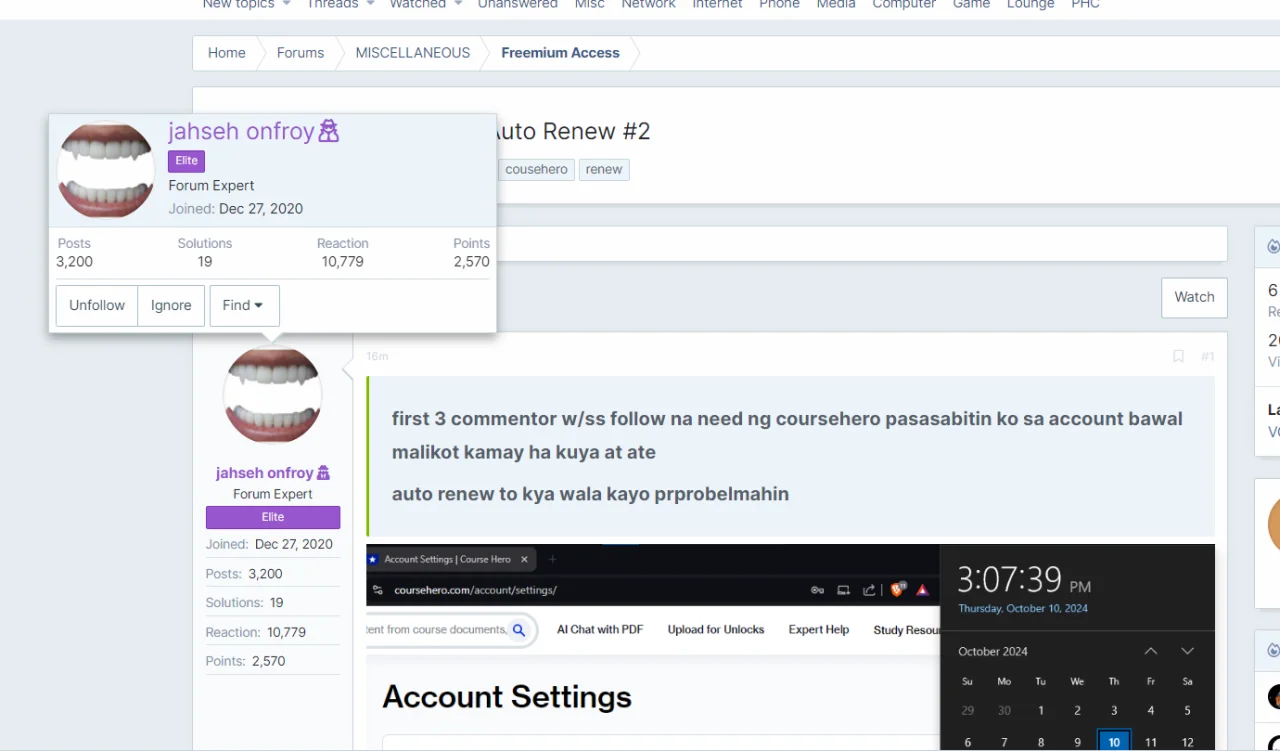Click the wide Elite banner under Forum Expert

pyautogui.click(x=273, y=517)
